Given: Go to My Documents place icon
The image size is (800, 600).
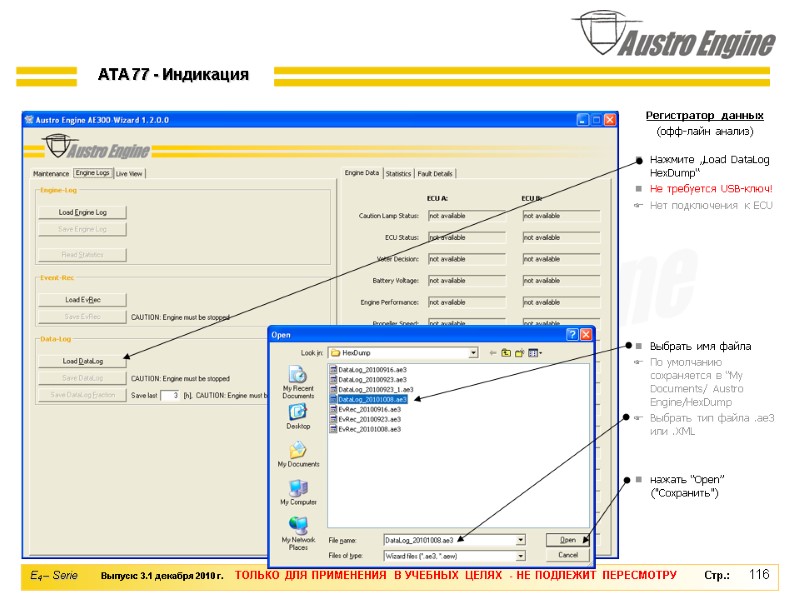Looking at the screenshot, I should [298, 450].
